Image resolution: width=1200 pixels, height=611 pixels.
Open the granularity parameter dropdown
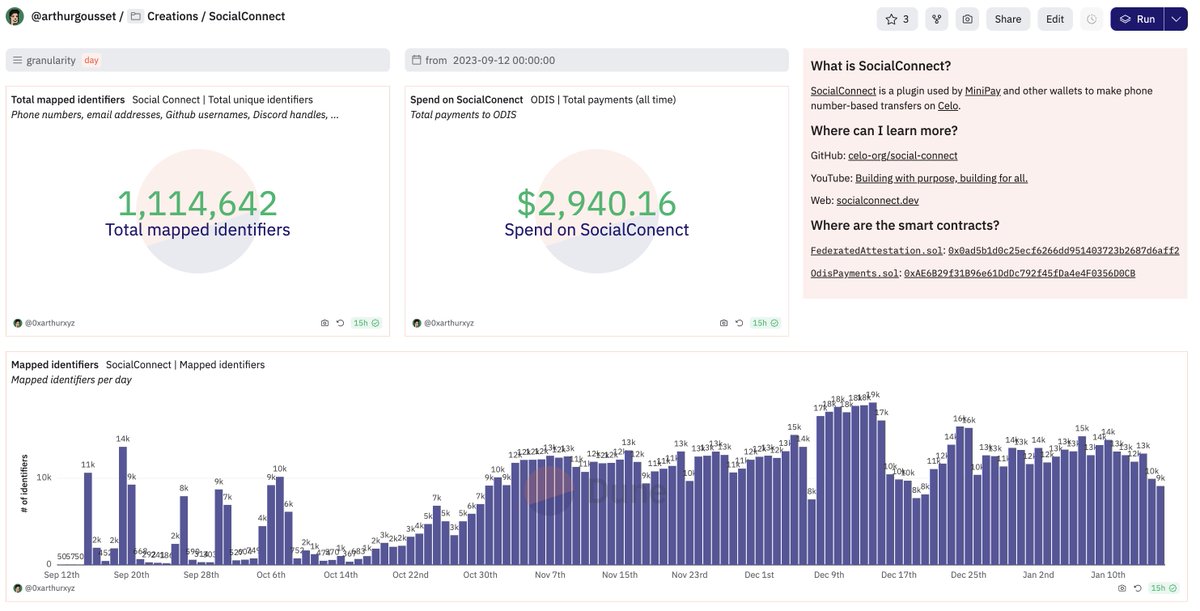point(198,60)
